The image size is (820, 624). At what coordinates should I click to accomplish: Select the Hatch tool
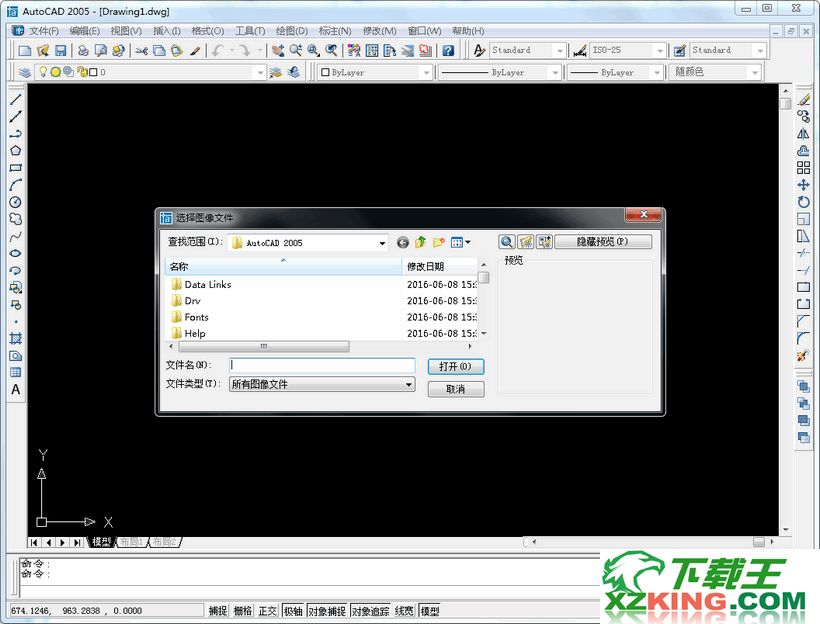pos(16,338)
